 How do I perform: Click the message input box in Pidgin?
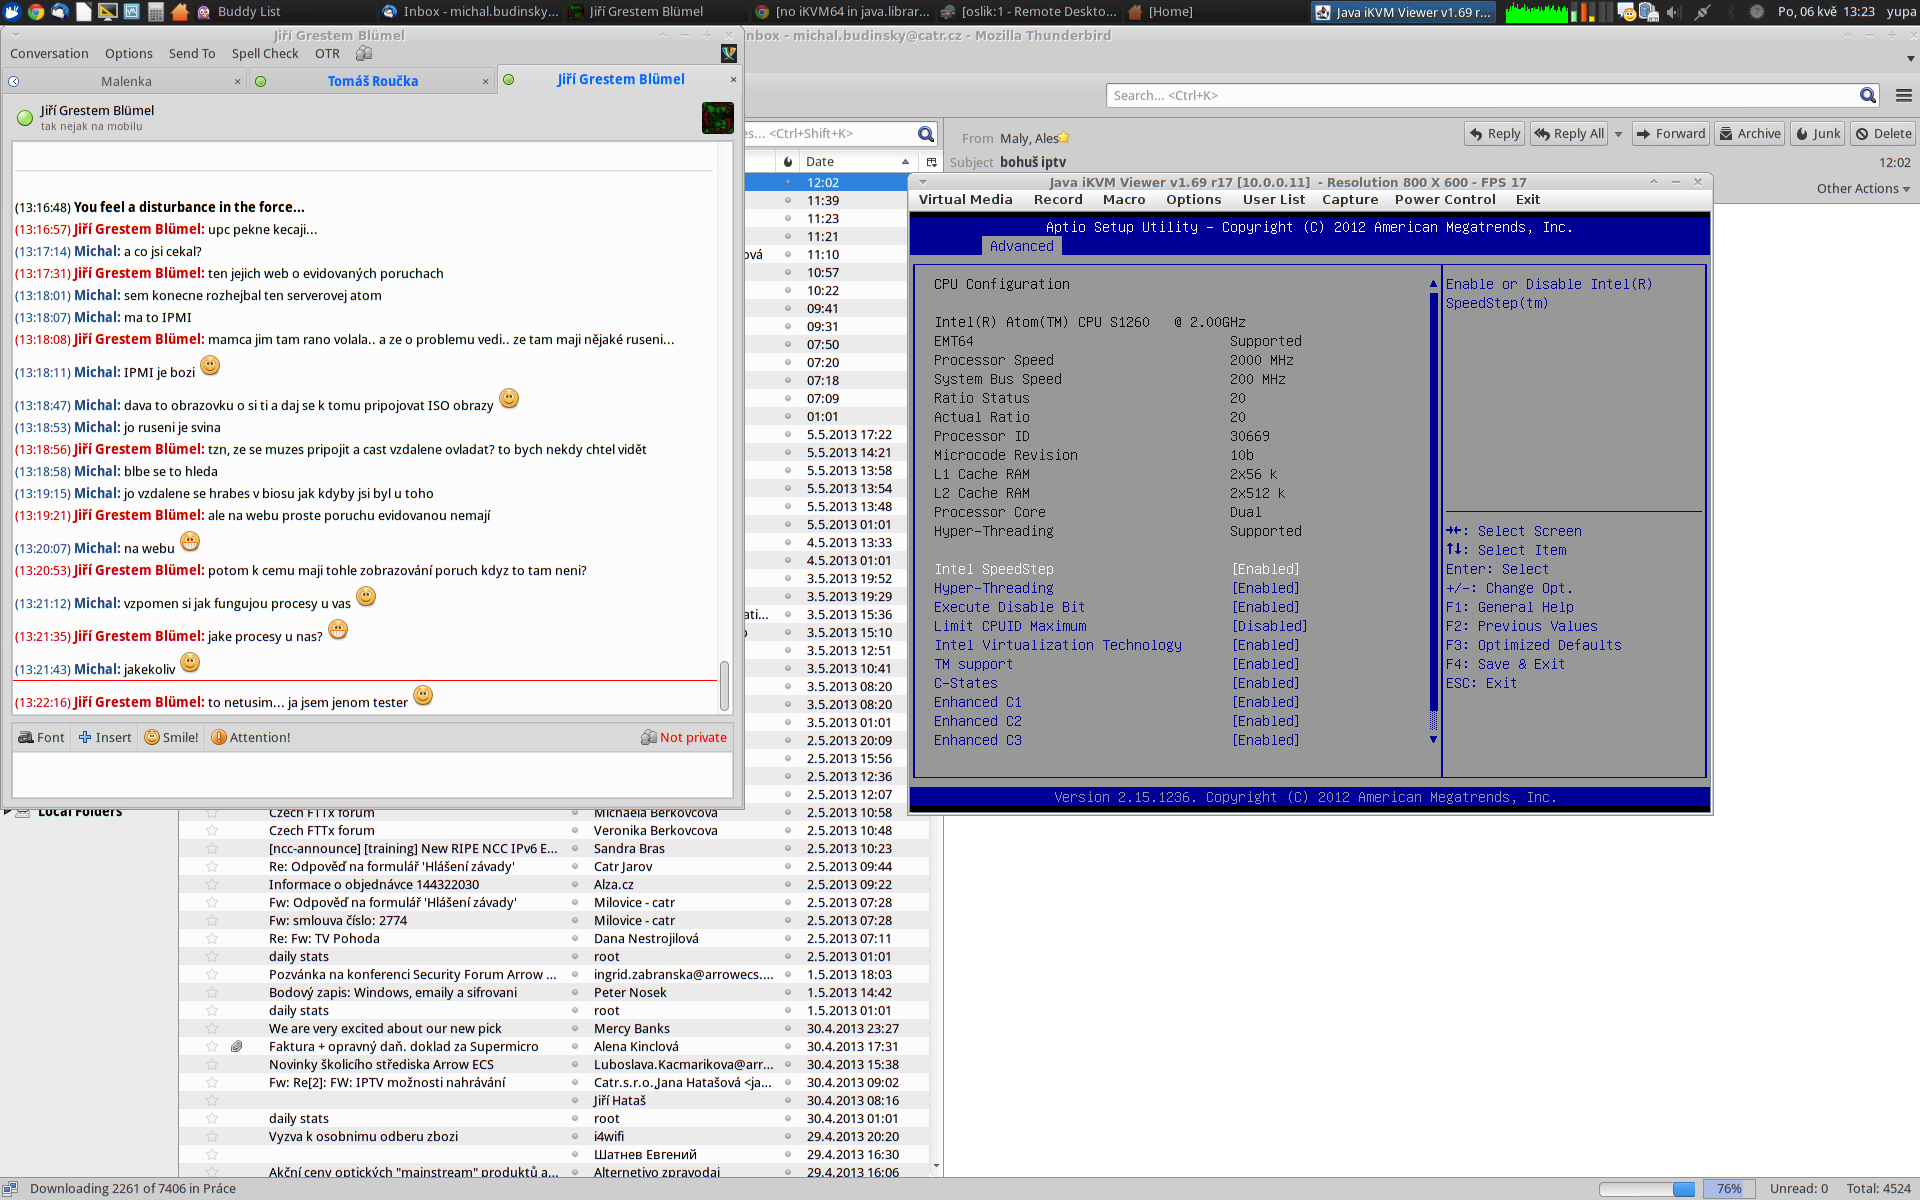(372, 775)
